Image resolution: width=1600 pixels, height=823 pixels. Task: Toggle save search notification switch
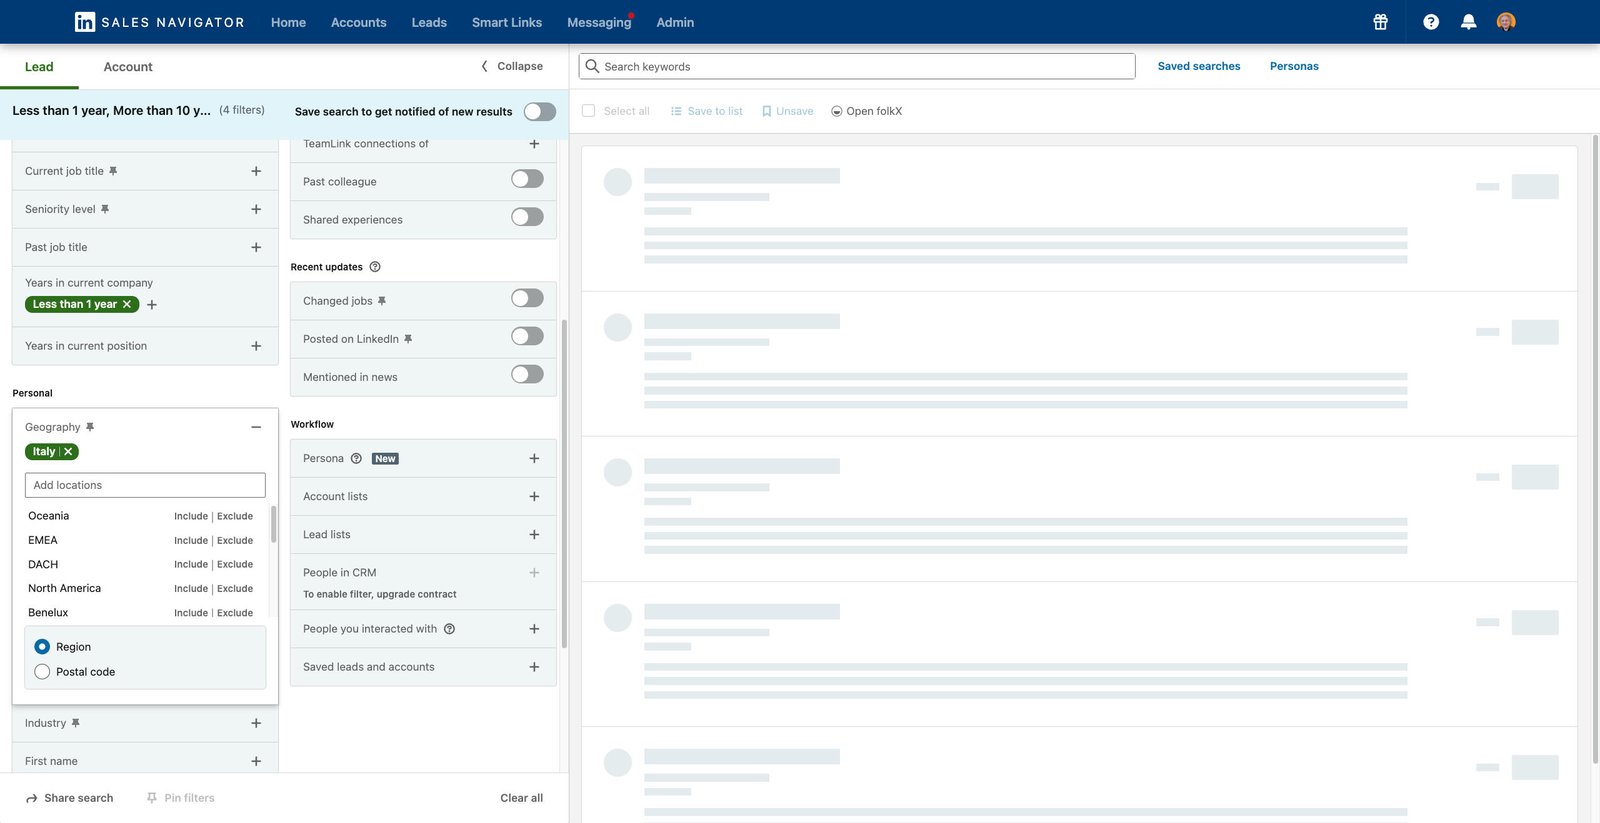(x=540, y=111)
